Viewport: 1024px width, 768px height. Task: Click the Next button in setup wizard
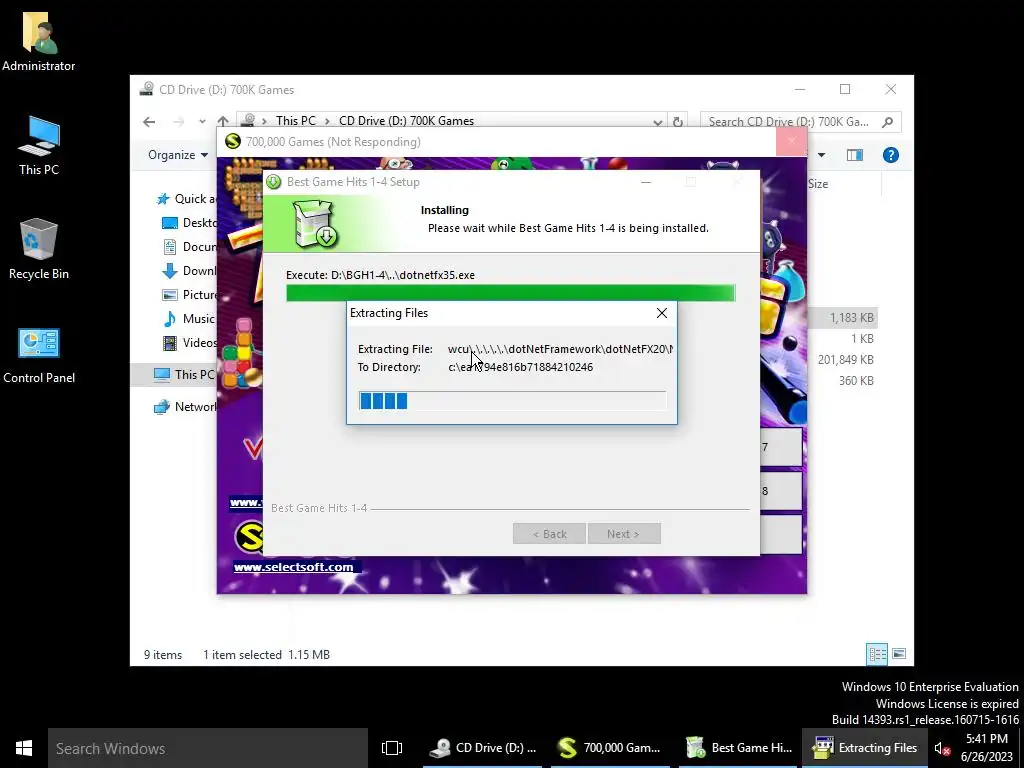point(624,534)
